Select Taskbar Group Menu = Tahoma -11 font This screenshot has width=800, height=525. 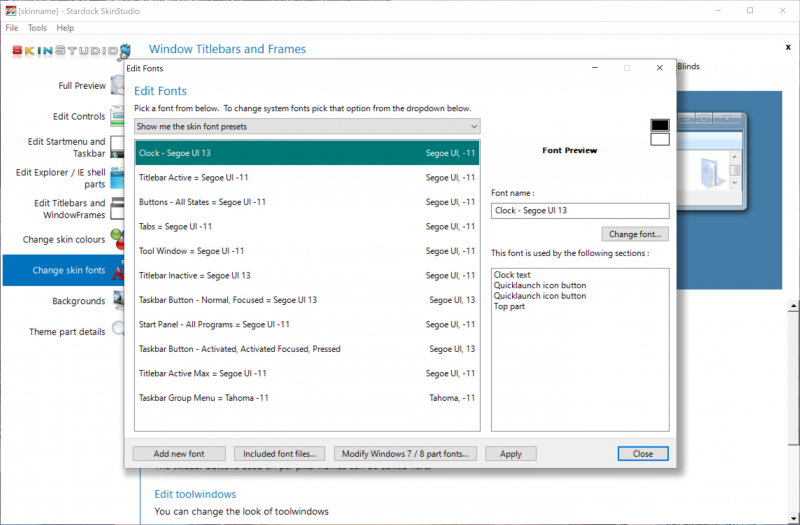point(307,398)
